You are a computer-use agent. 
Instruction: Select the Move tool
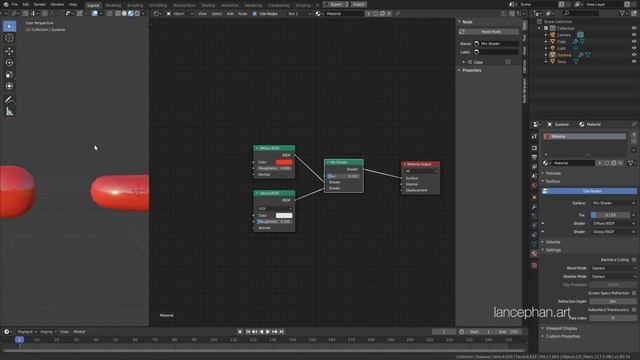(9, 51)
